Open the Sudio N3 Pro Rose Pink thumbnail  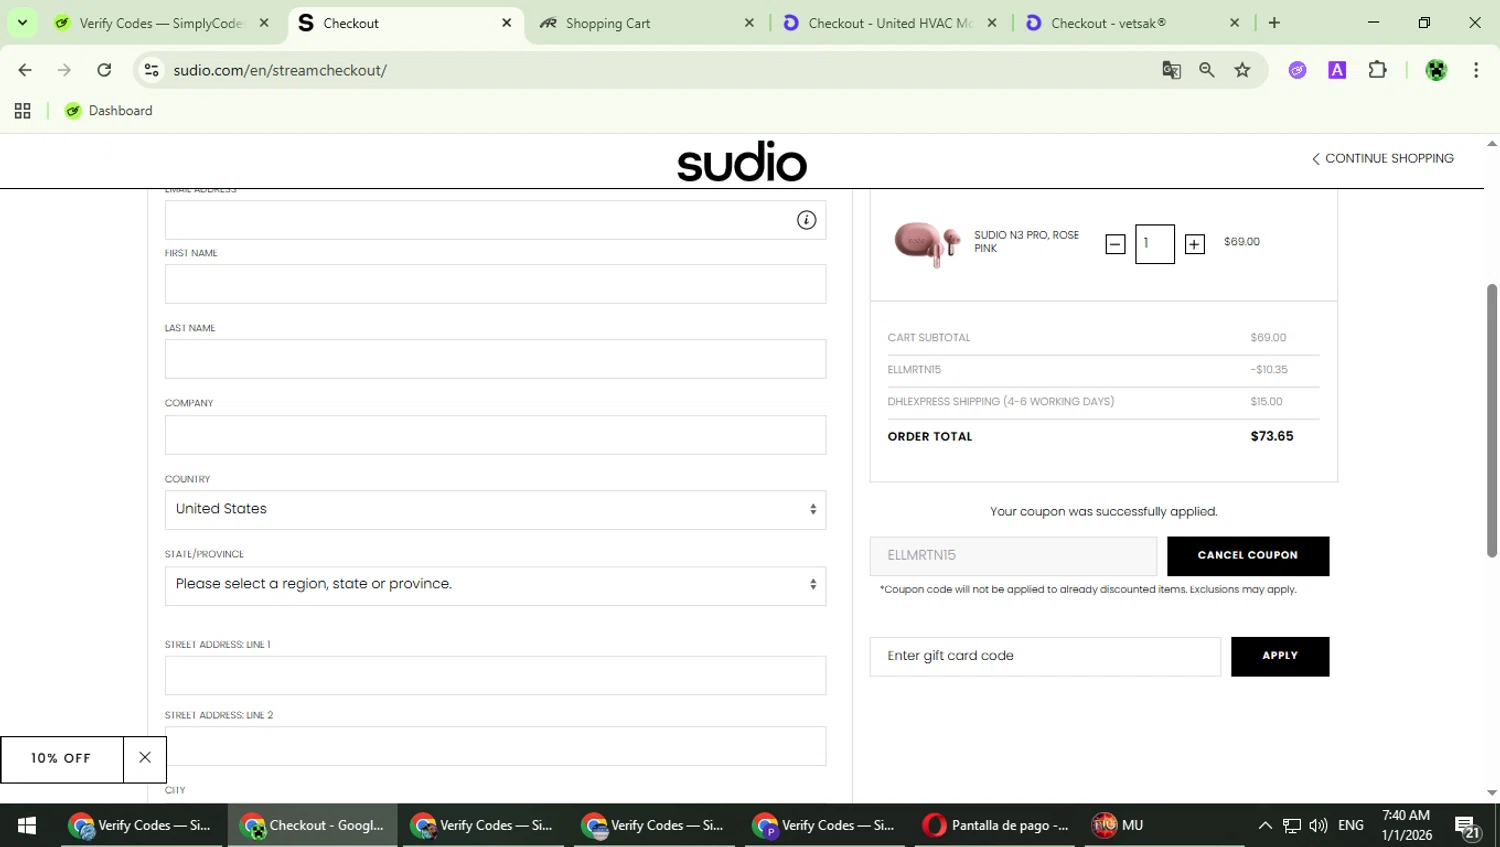pyautogui.click(x=927, y=243)
